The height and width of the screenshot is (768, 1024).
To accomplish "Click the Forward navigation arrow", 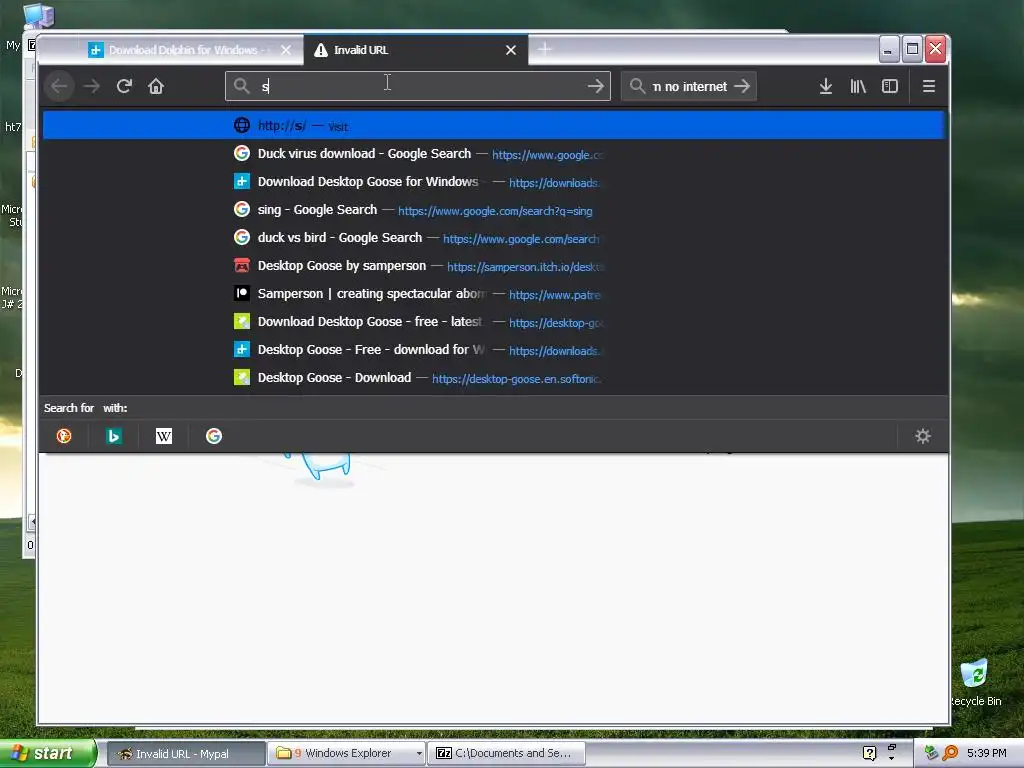I will click(x=91, y=86).
